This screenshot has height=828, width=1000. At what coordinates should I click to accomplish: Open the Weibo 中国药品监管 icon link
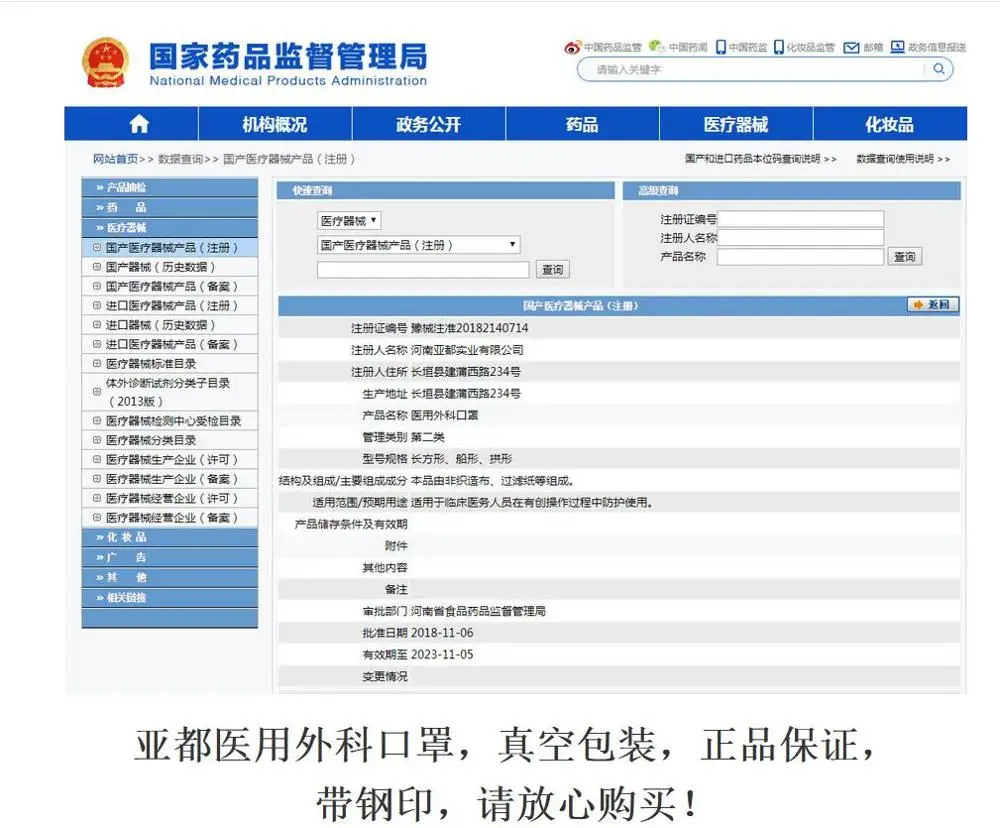click(x=603, y=47)
